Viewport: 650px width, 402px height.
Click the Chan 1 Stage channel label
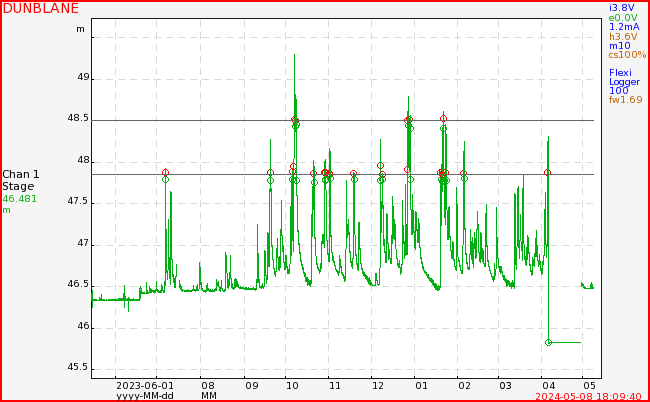pyautogui.click(x=21, y=180)
